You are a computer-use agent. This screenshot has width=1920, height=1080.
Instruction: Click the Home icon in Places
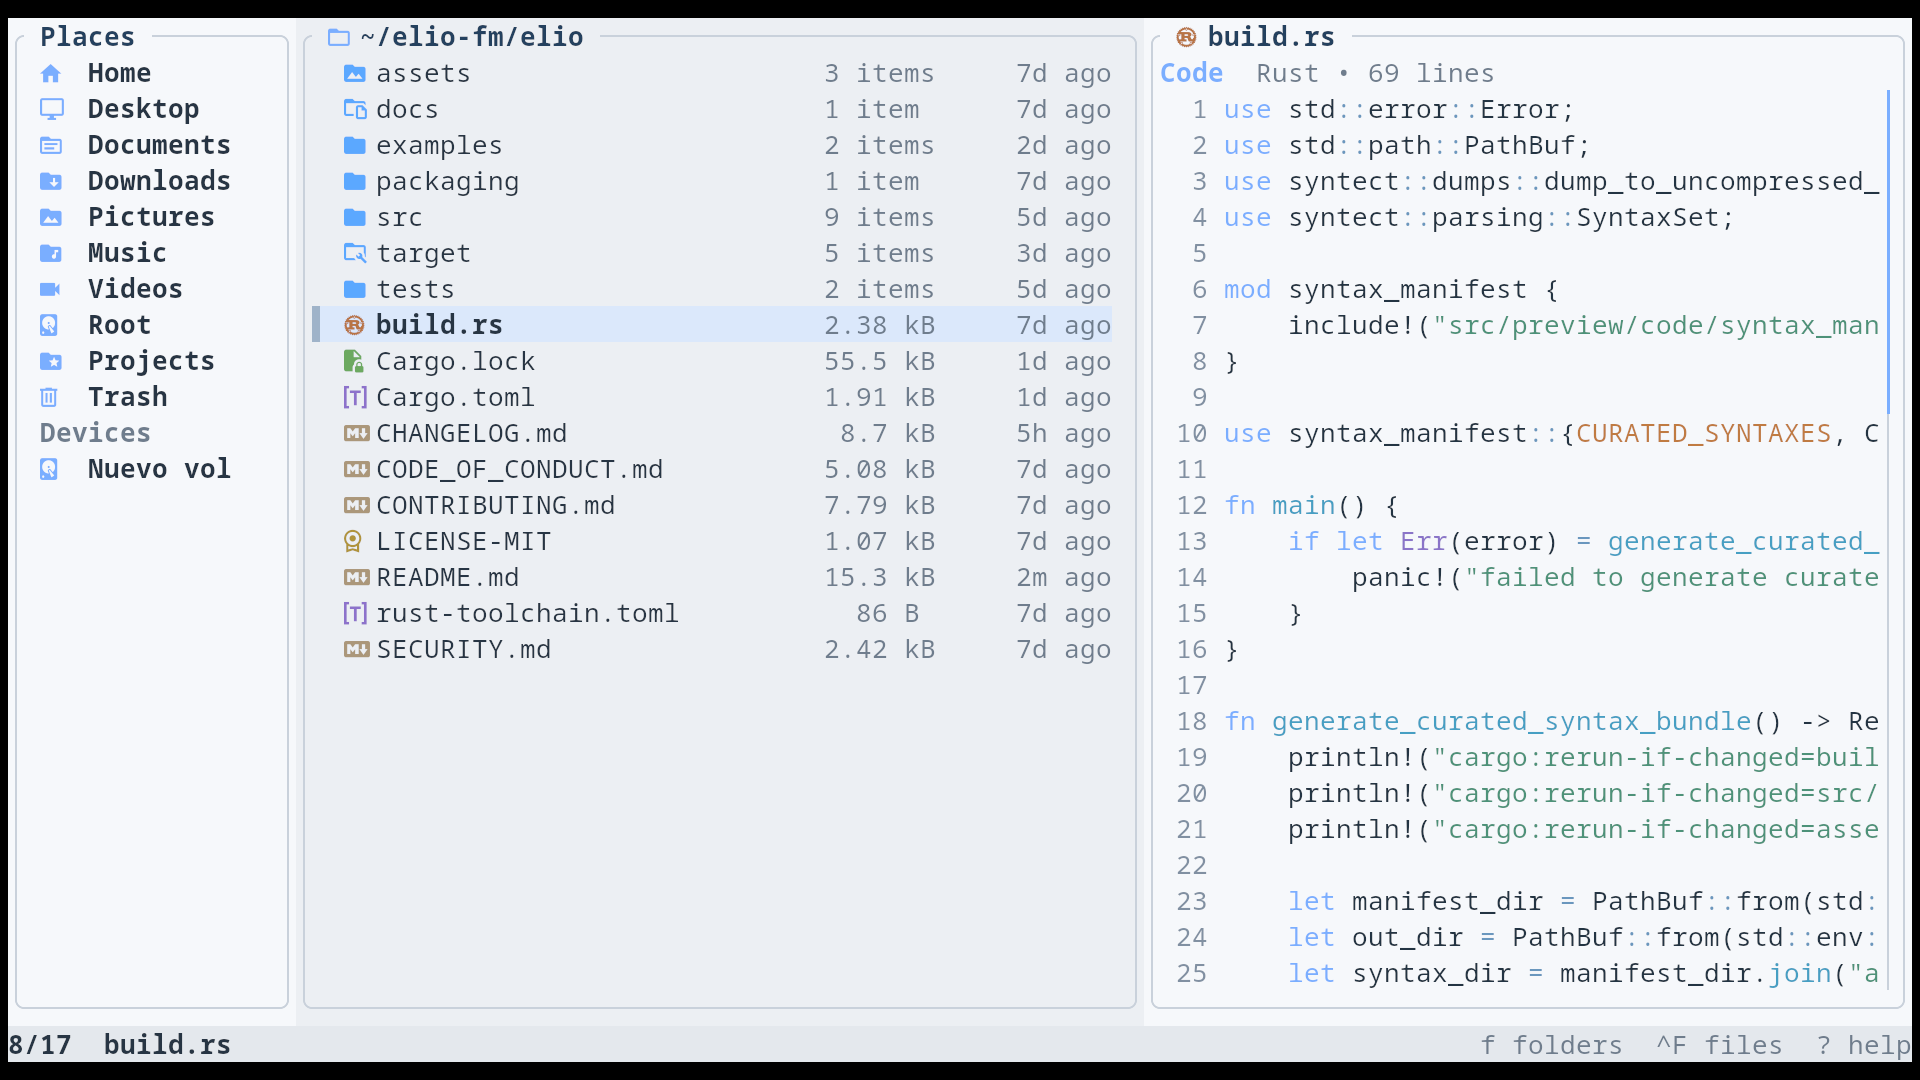point(51,74)
